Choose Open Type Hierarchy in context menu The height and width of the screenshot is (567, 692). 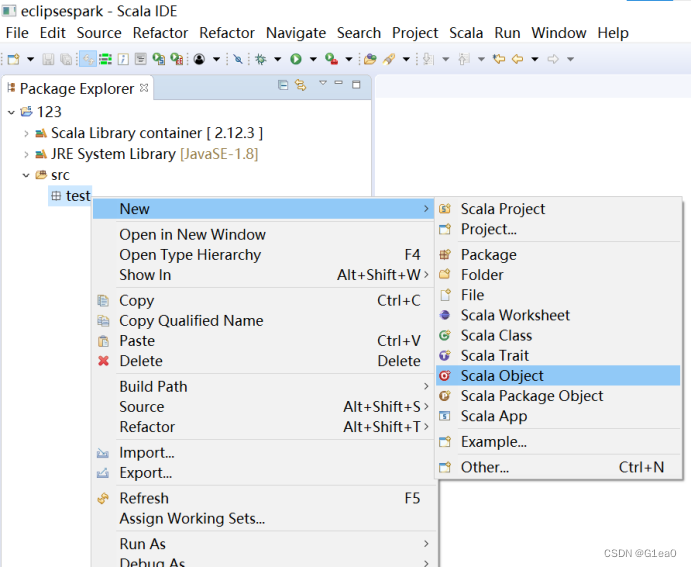264,255
